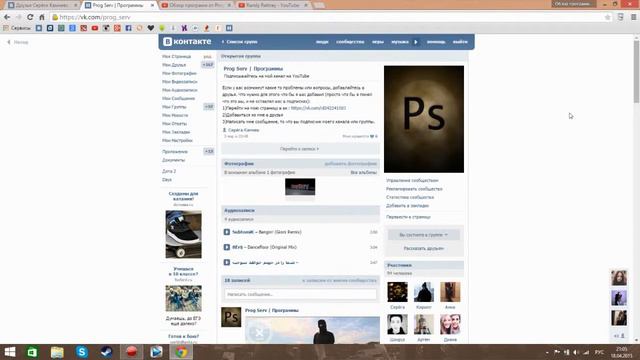Screen dimensions: 640x360
Task: Open Мои Фотографии in left menu
Action: (x=179, y=73)
